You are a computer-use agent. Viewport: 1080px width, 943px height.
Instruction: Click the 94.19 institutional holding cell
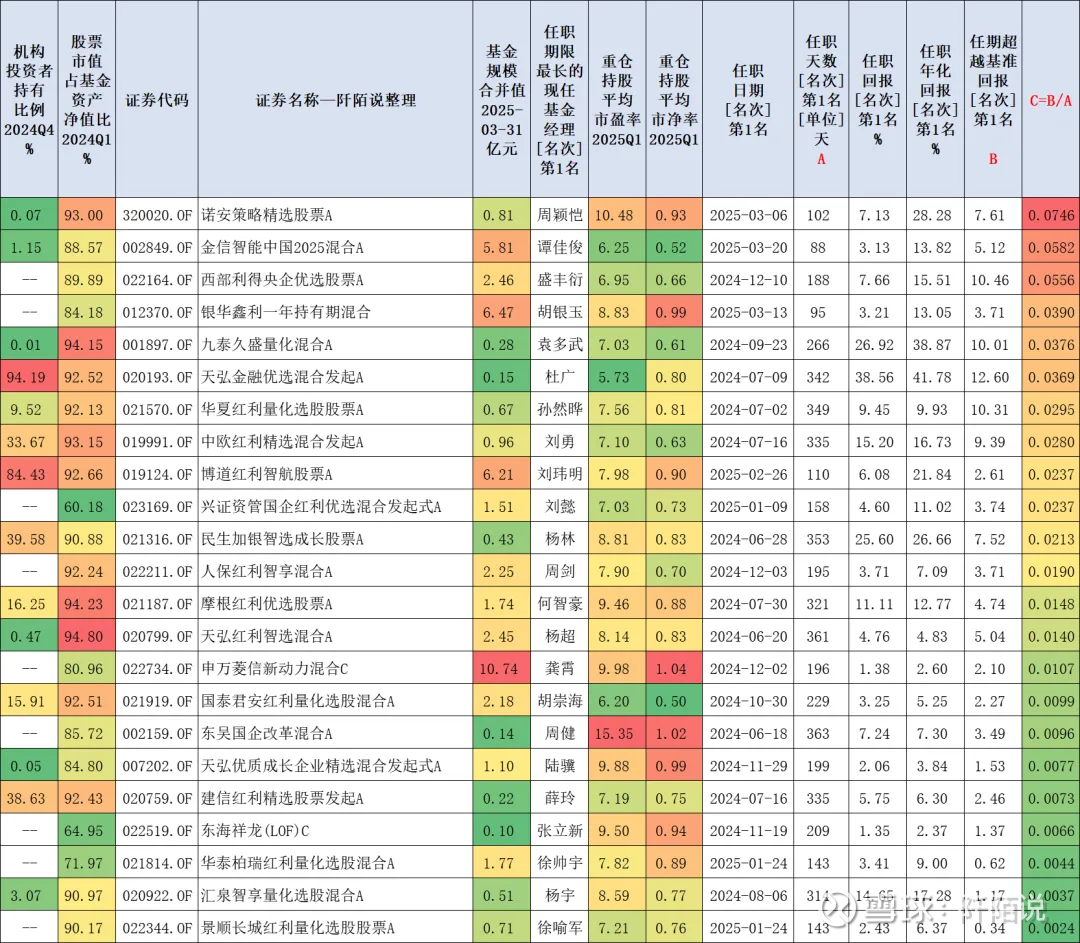pos(28,375)
